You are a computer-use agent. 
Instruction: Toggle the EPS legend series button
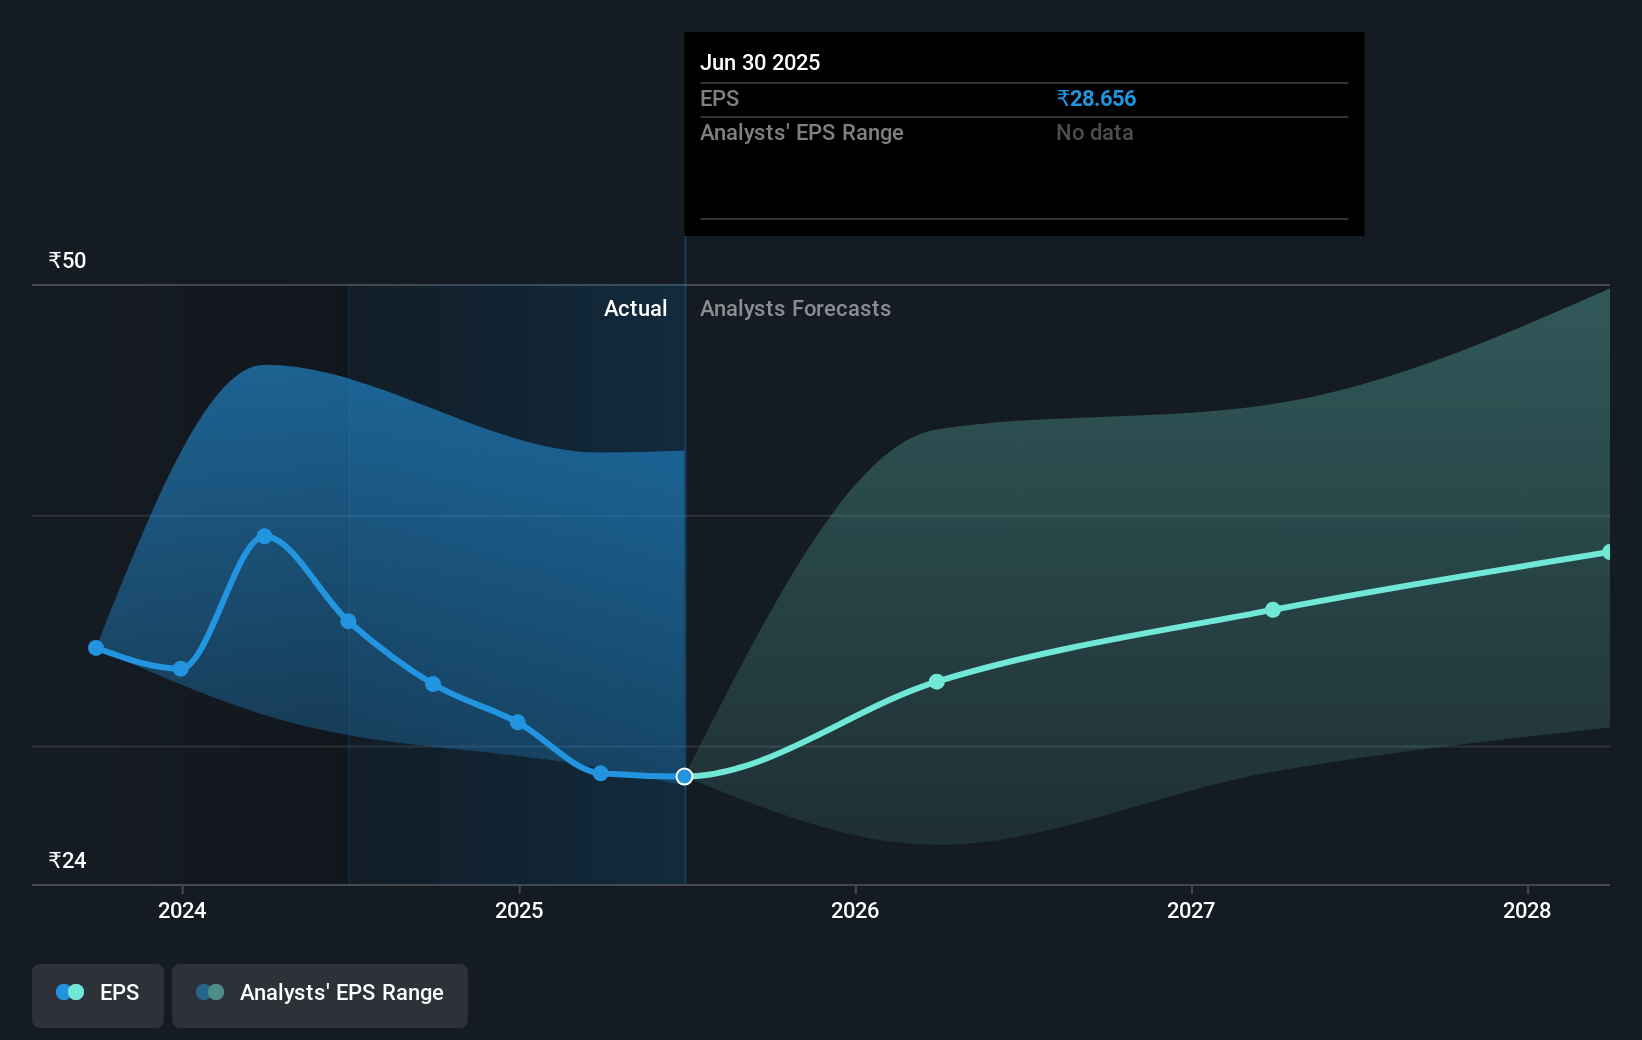[98, 993]
